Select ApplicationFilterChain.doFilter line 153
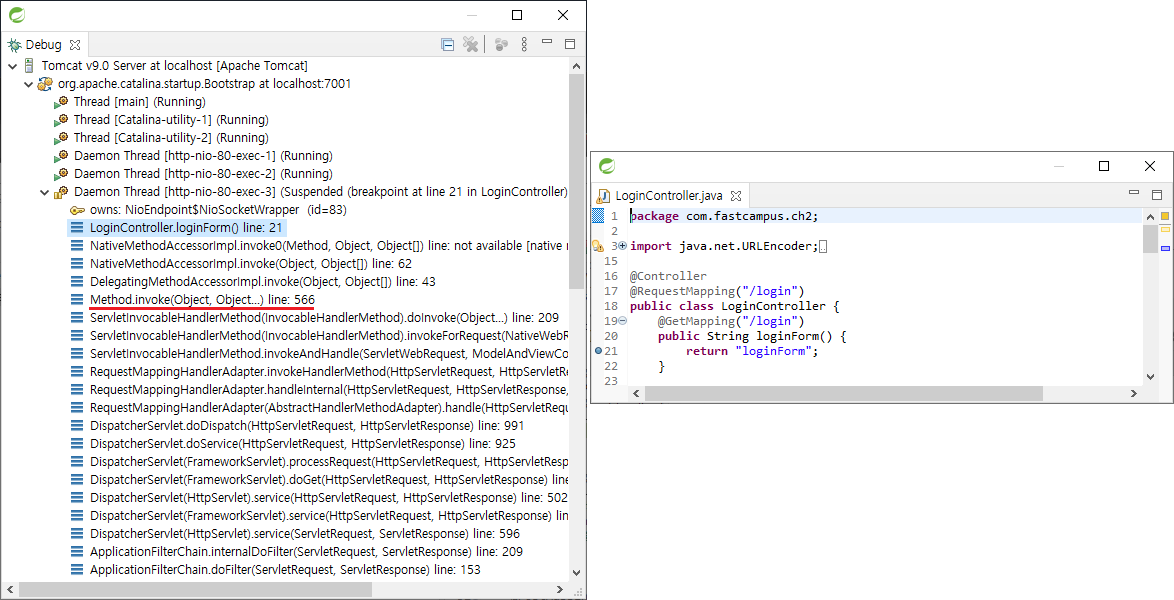 [285, 569]
